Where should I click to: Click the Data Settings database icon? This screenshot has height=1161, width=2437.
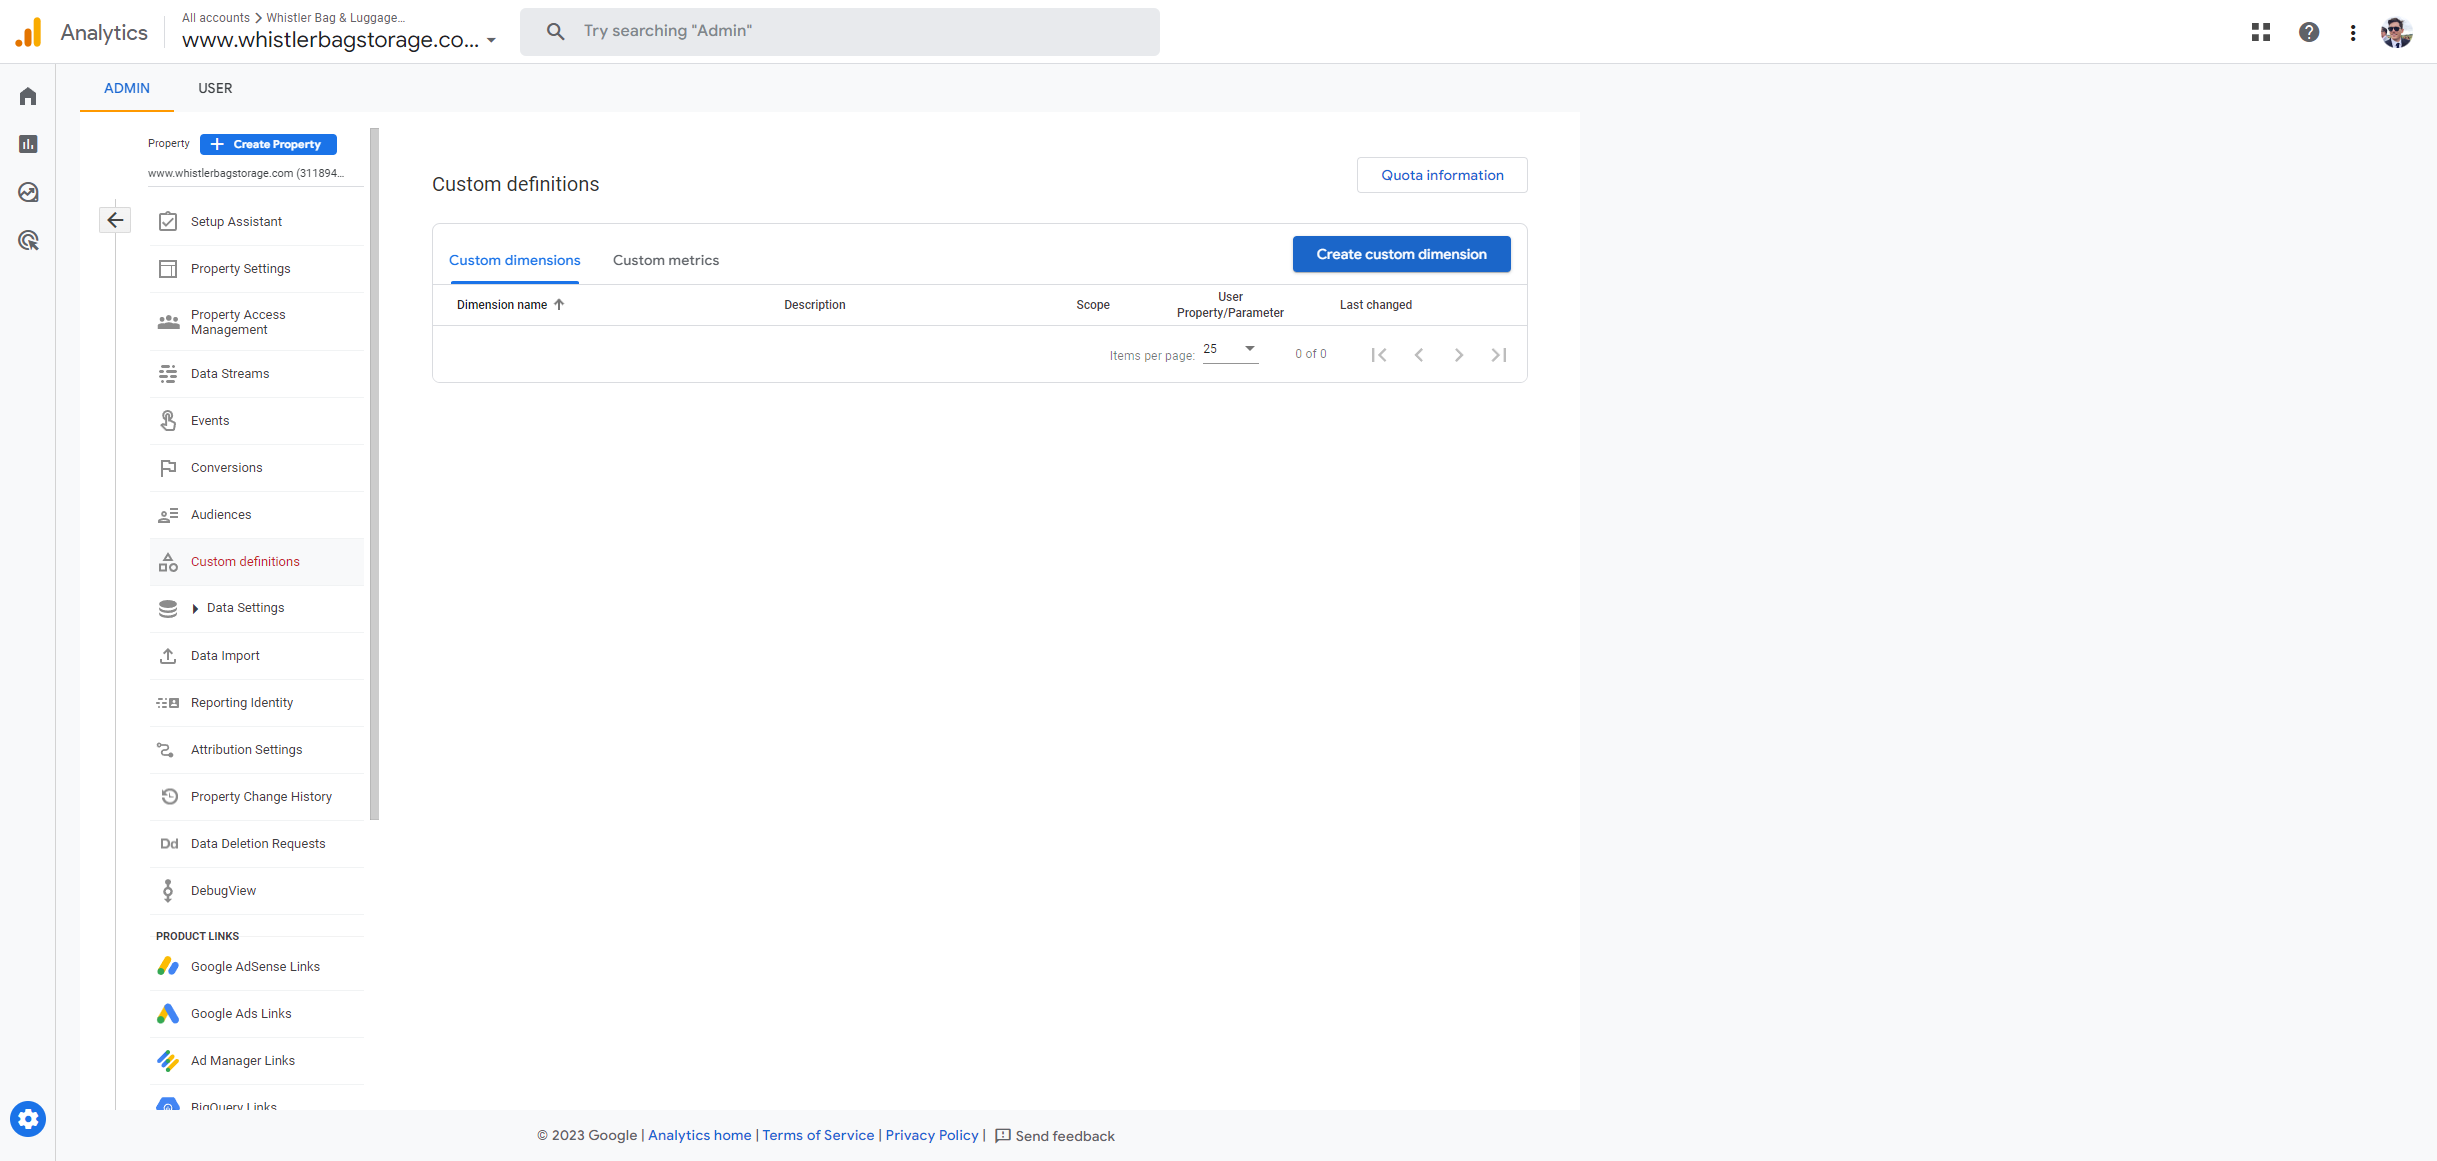pos(168,608)
